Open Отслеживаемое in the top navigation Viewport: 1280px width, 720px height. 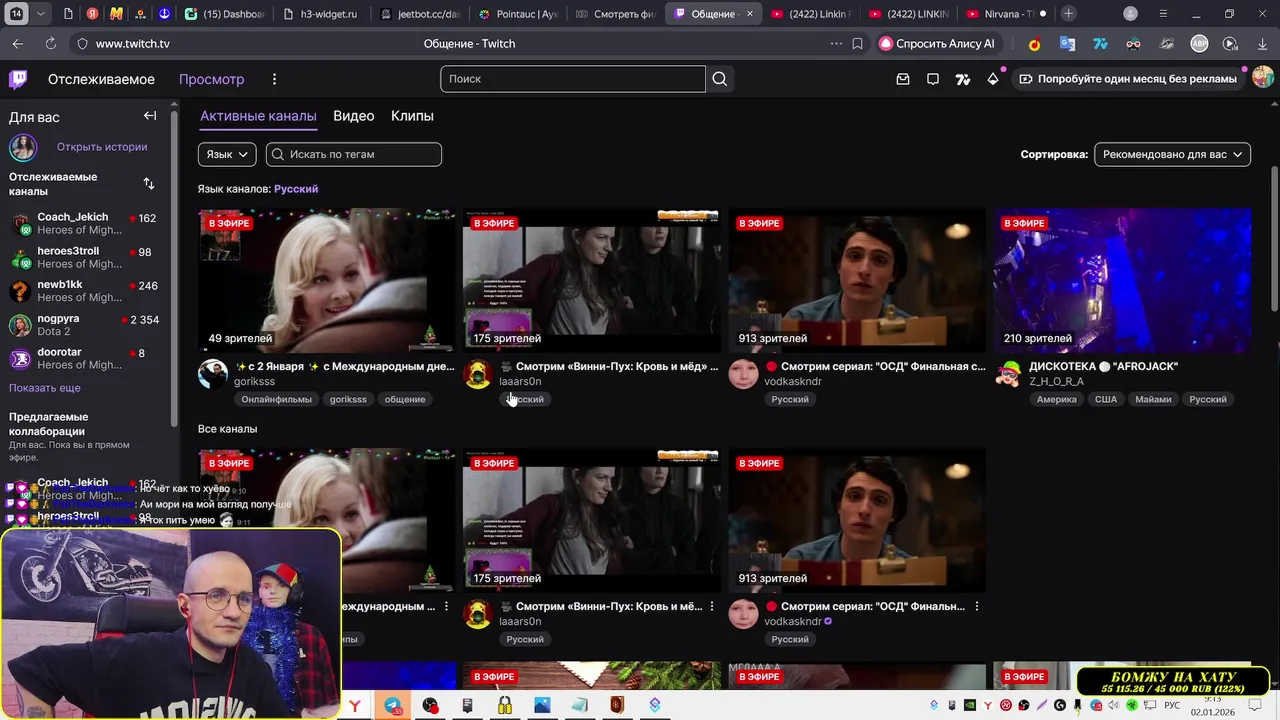pos(101,79)
